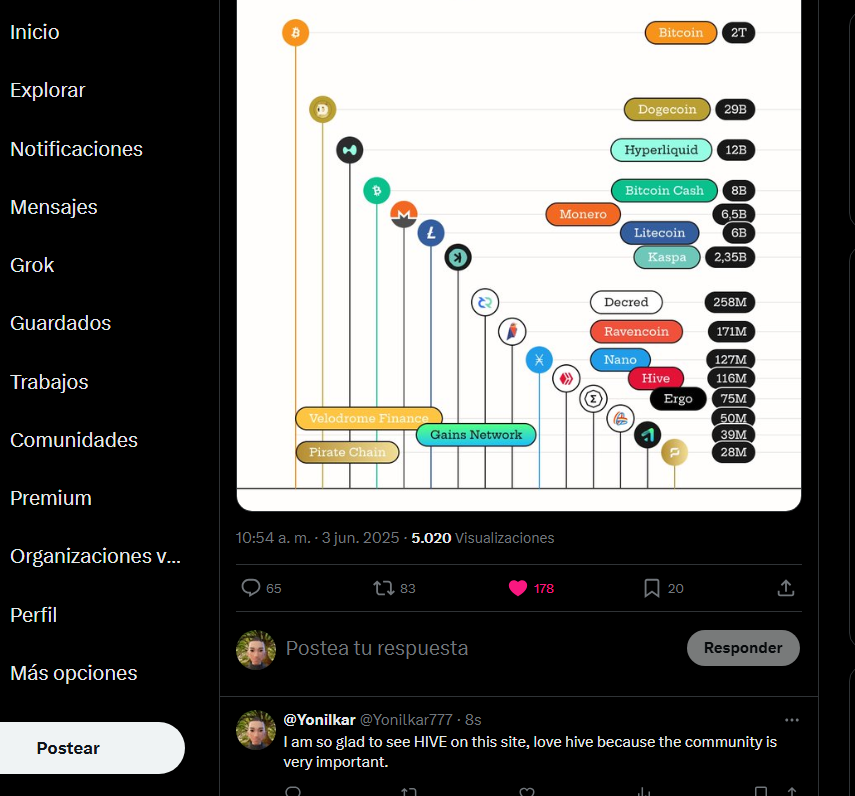855x796 pixels.
Task: Open Notificaciones from the sidebar
Action: (76, 149)
